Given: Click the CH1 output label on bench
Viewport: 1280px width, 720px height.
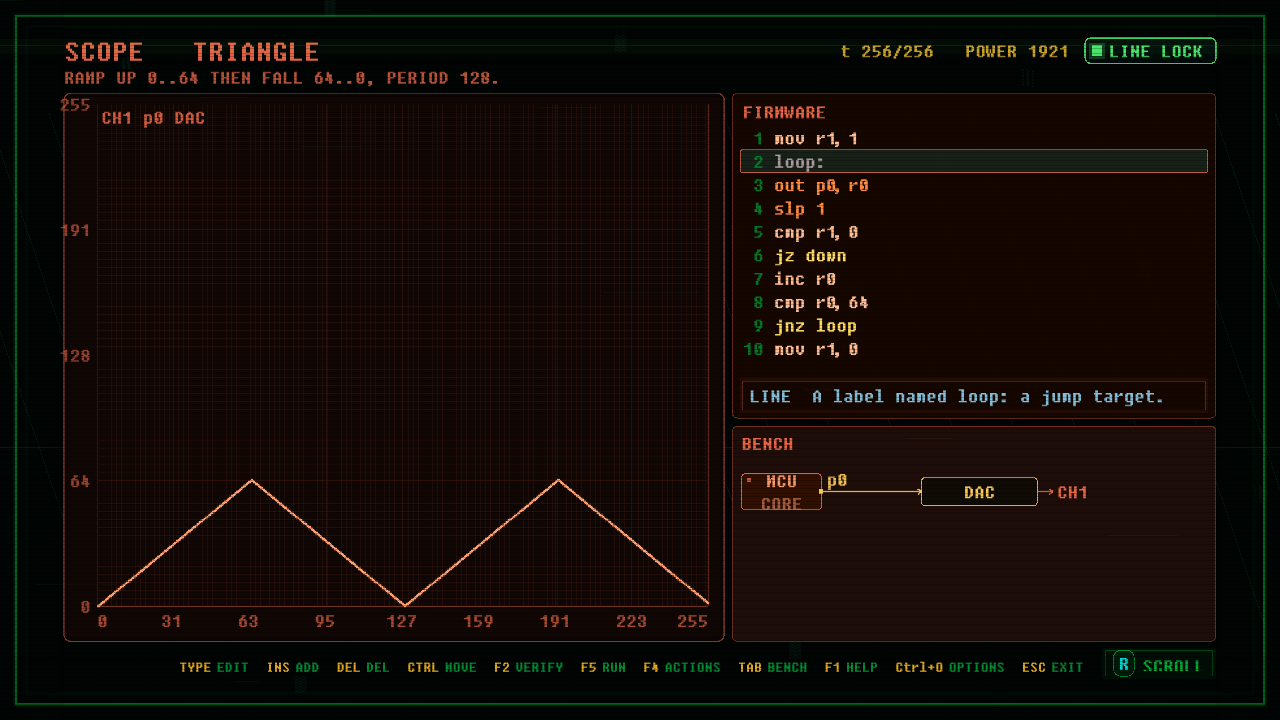Looking at the screenshot, I should coord(1072,492).
